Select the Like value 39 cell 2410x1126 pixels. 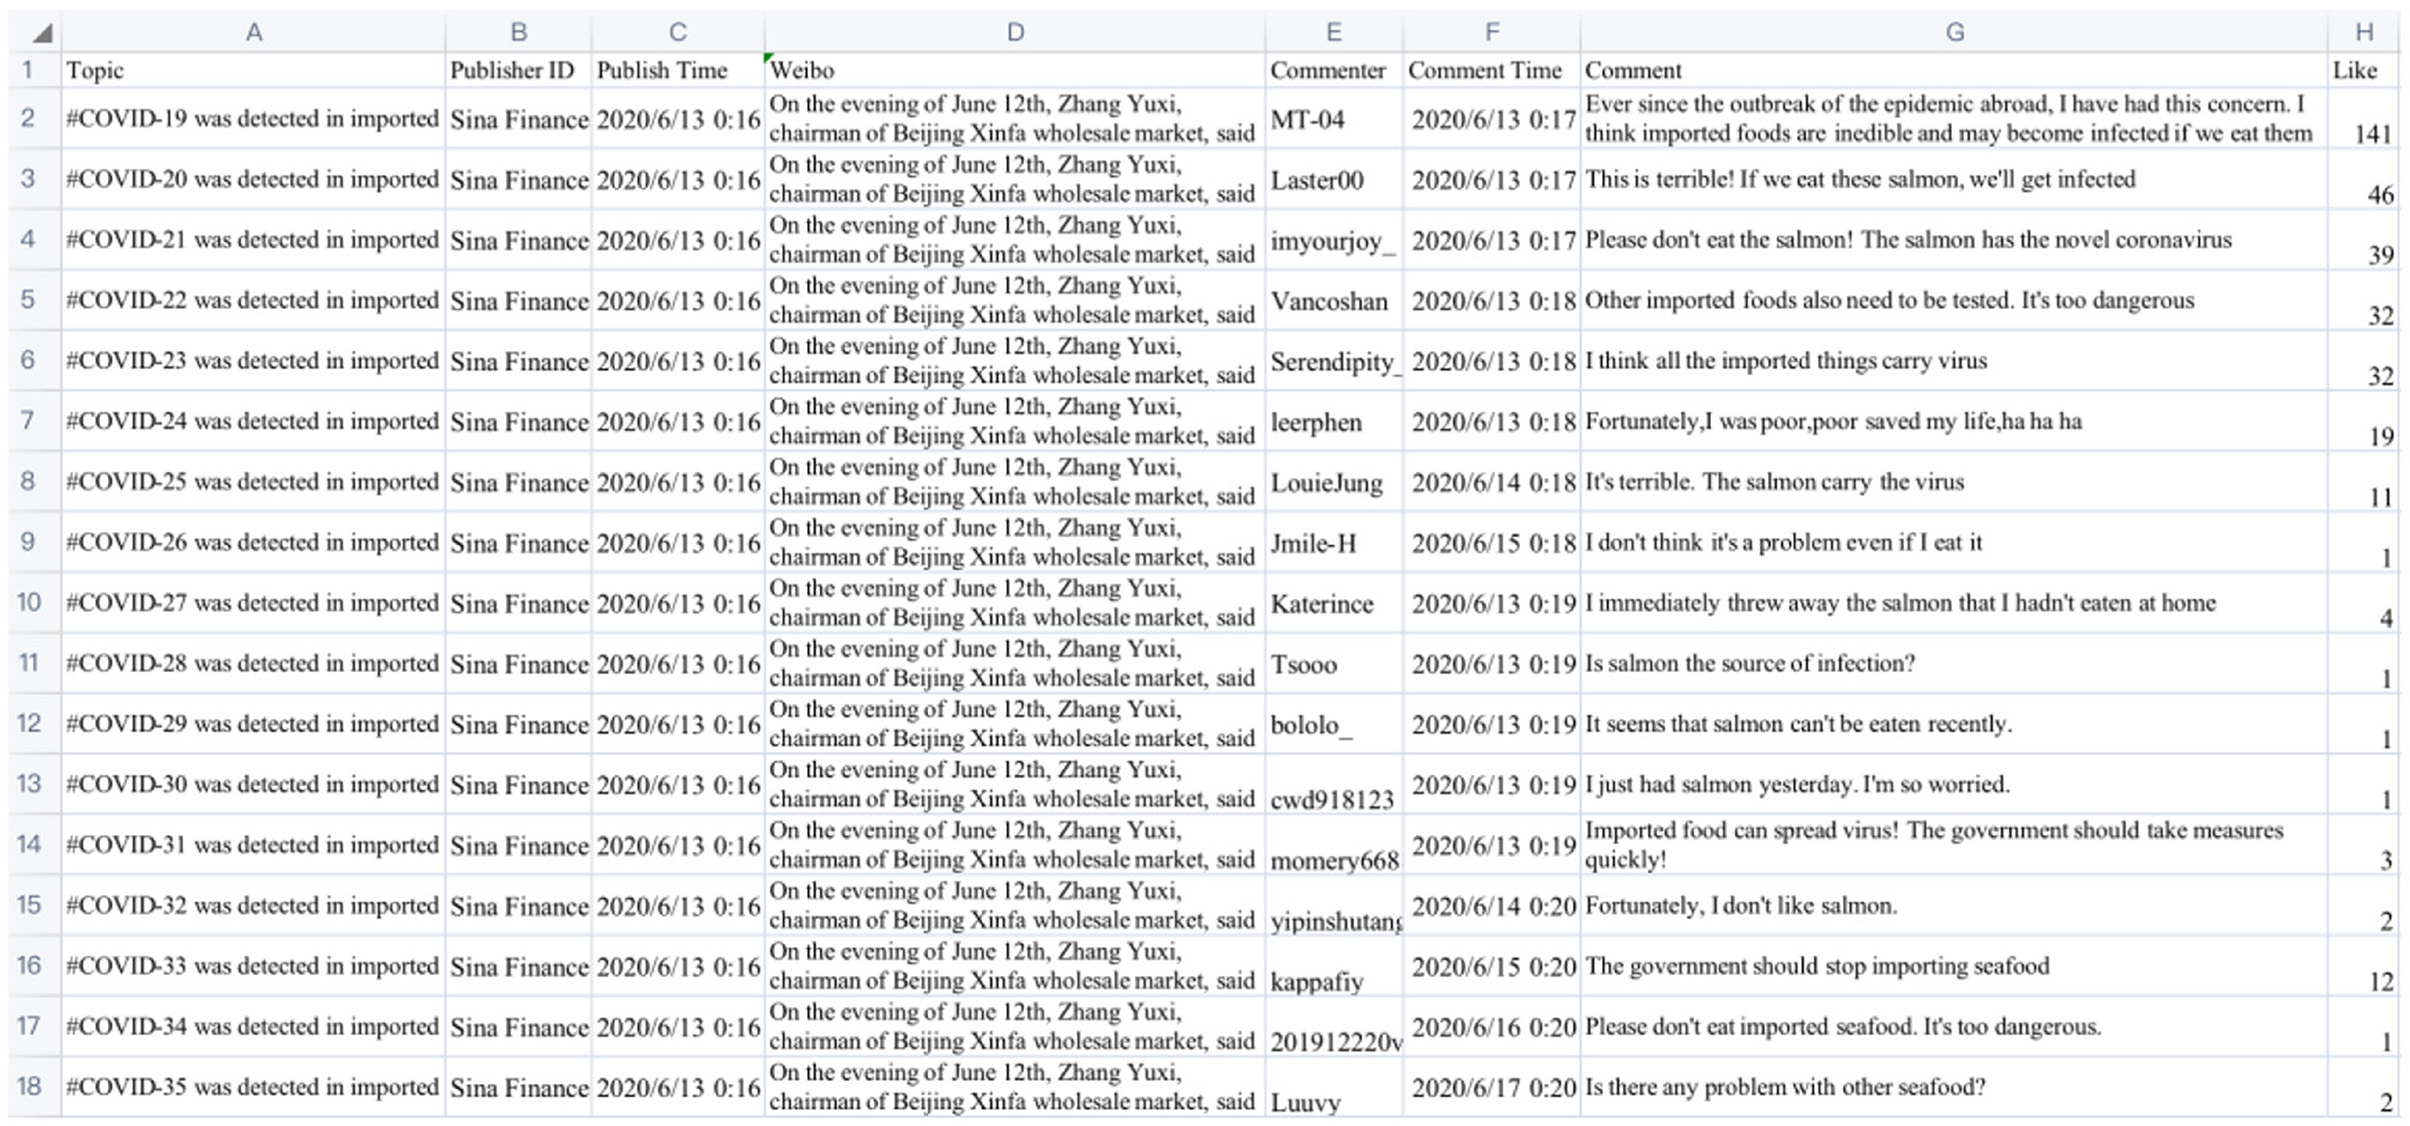tap(2364, 240)
